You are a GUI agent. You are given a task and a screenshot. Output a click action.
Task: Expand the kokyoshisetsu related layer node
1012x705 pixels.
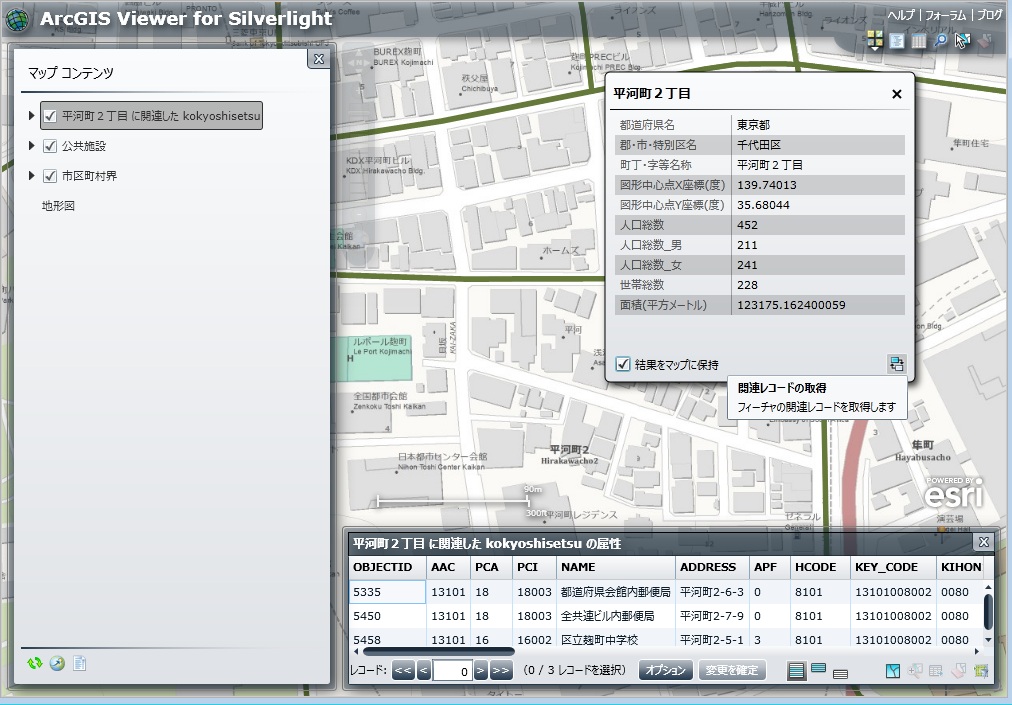coord(31,116)
